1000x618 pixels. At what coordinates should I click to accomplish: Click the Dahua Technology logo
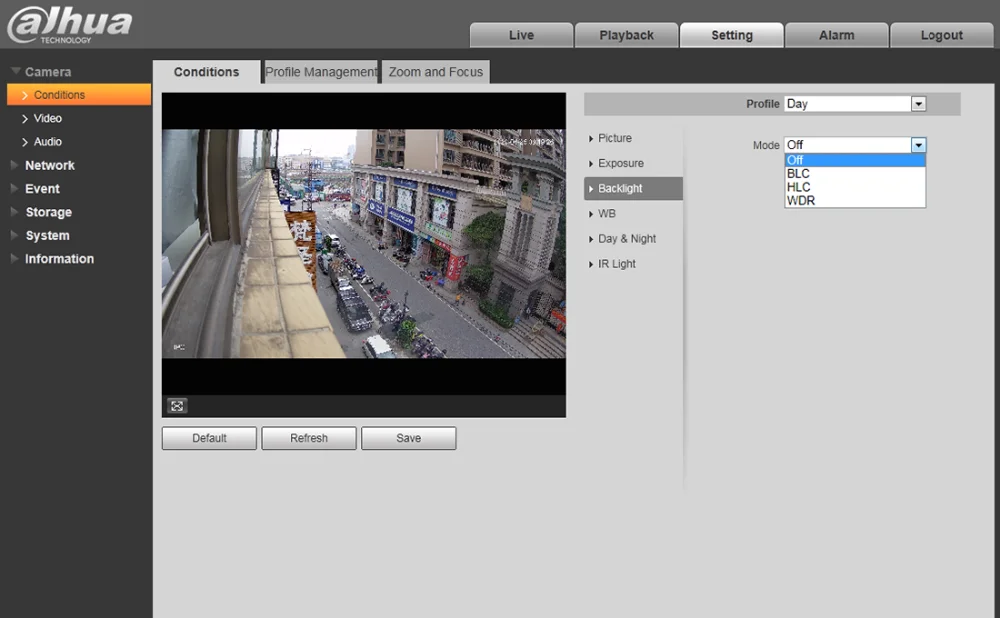[x=70, y=25]
